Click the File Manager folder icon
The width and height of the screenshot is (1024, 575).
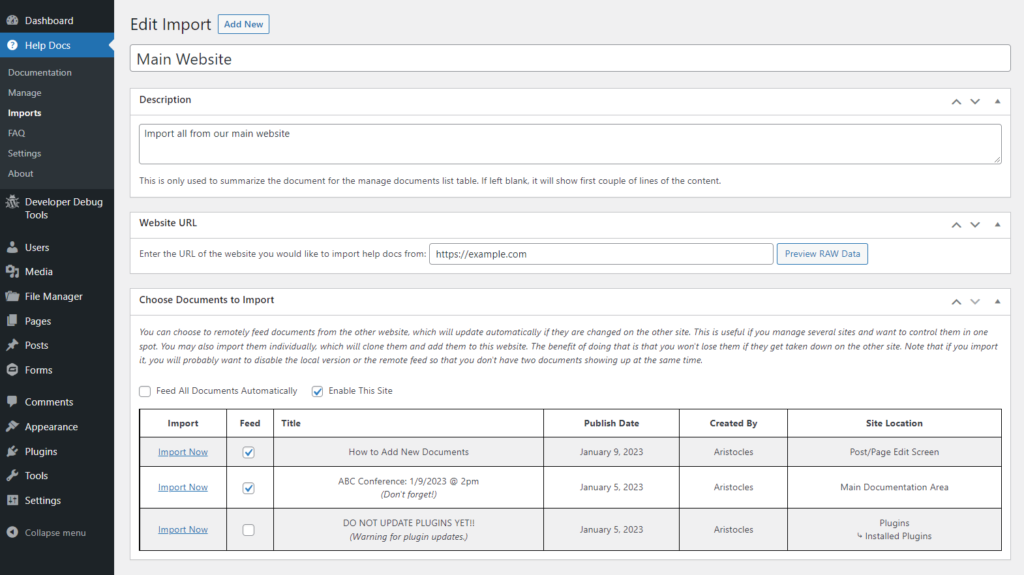12,296
